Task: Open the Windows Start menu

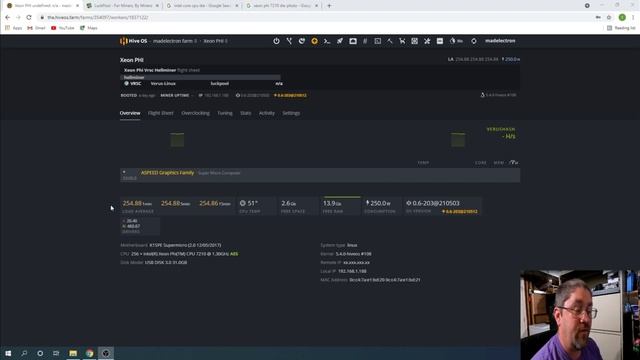Action: 8,353
